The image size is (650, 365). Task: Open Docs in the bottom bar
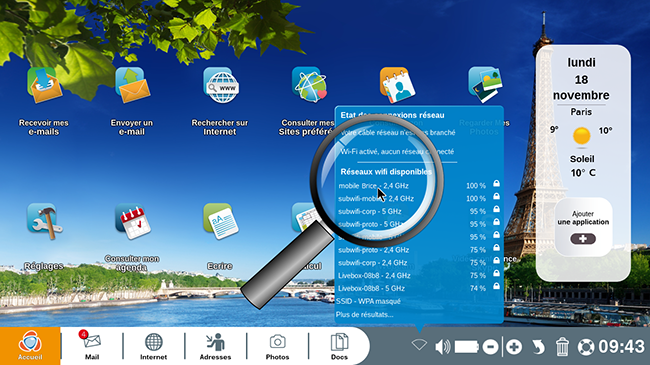tap(339, 346)
